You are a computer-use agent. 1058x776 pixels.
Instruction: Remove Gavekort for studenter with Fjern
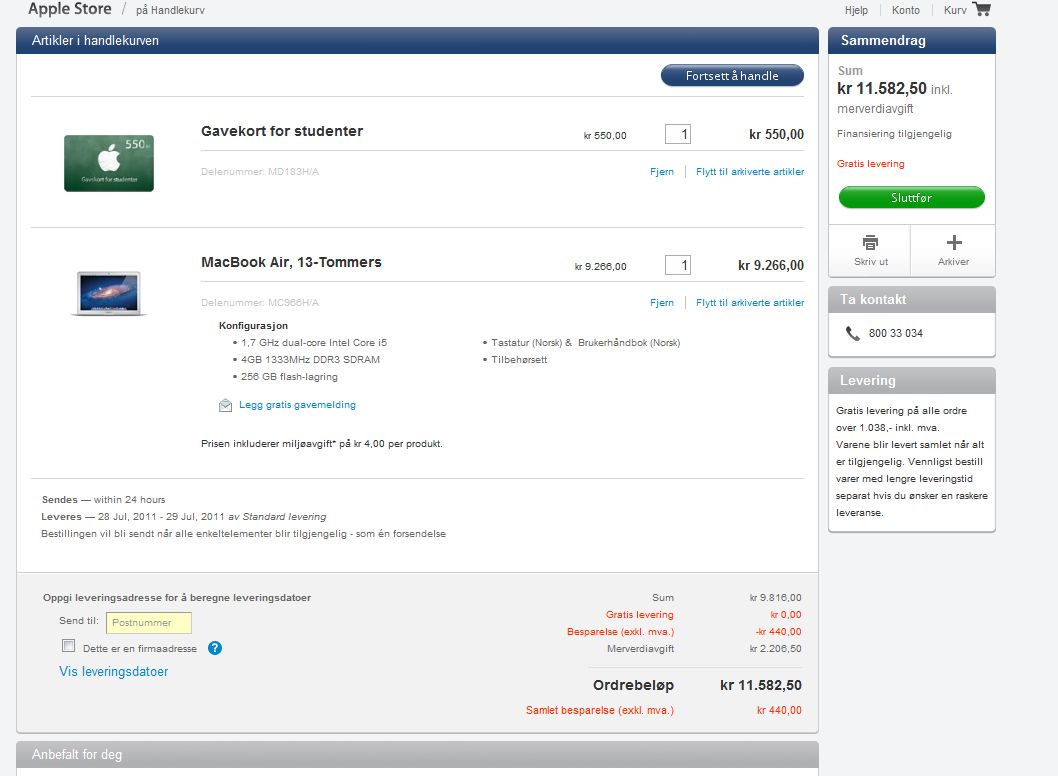[x=662, y=171]
